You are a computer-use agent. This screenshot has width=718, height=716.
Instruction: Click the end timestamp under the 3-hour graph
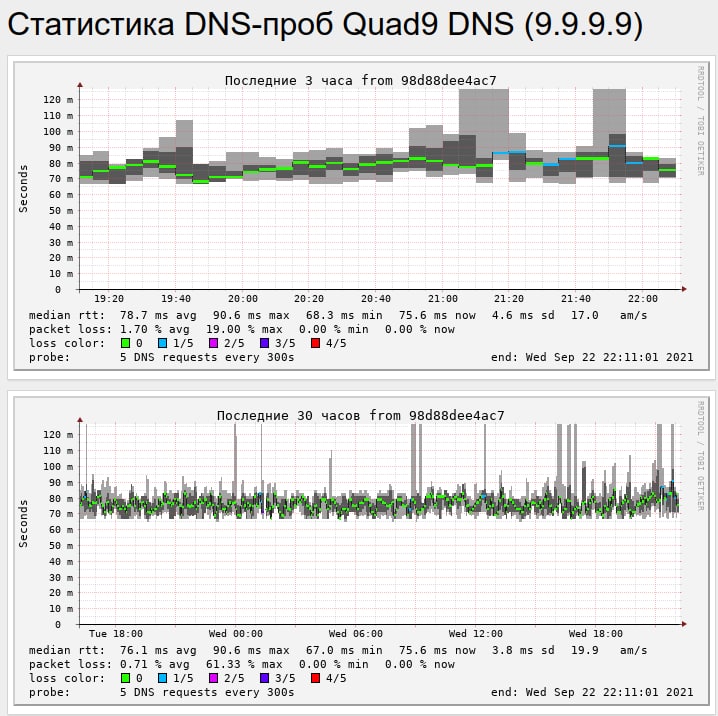pos(592,357)
